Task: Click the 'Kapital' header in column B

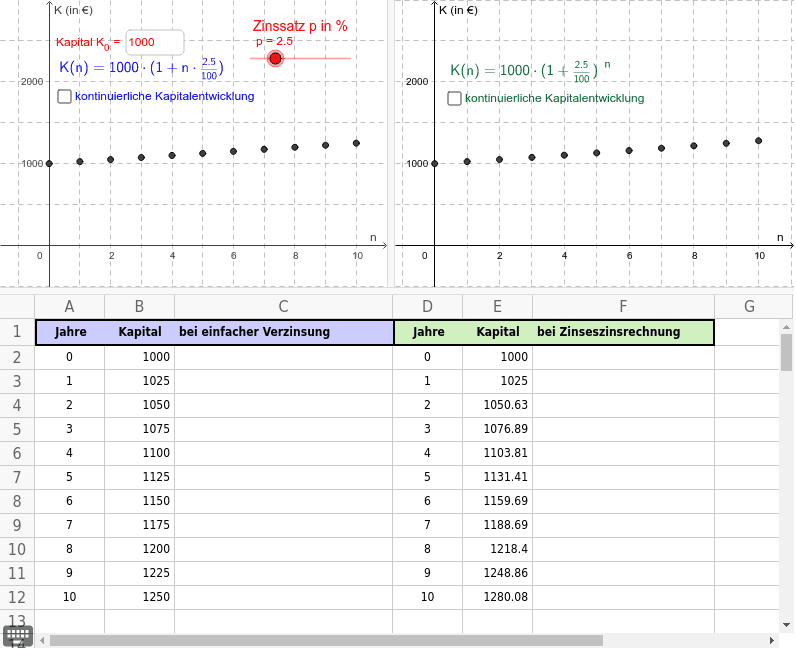Action: (140, 332)
